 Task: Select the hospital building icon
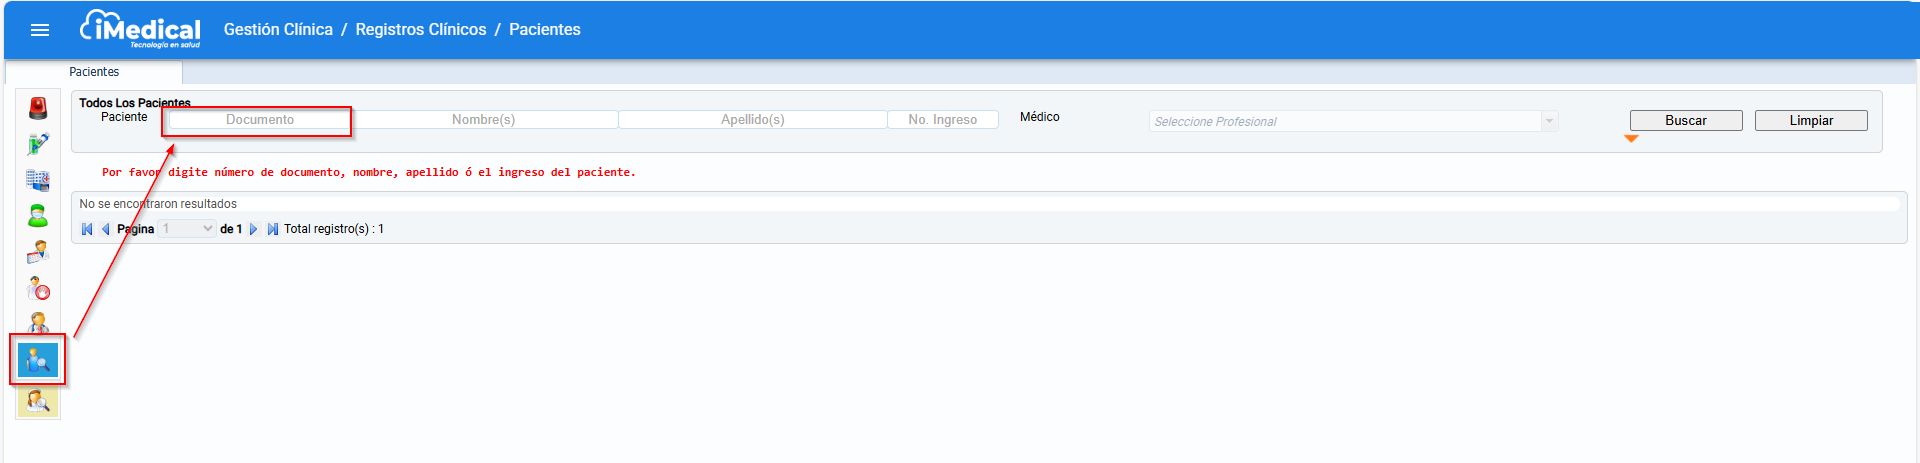click(x=38, y=180)
